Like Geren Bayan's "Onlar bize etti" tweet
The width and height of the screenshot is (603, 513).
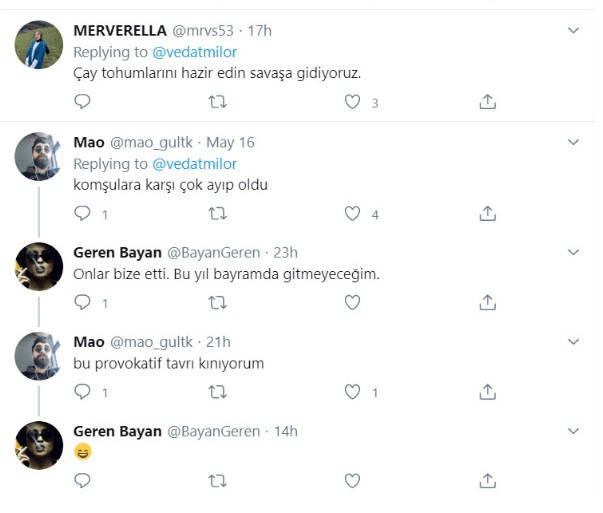click(352, 302)
